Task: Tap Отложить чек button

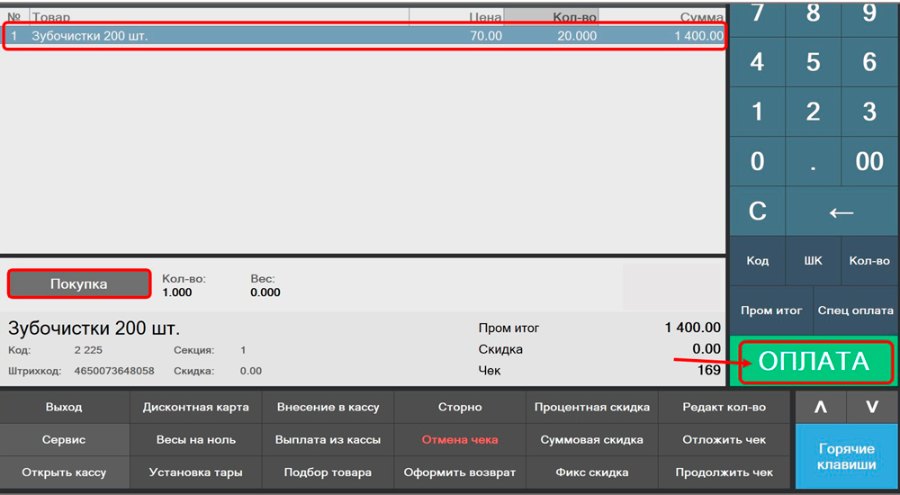Action: [724, 440]
